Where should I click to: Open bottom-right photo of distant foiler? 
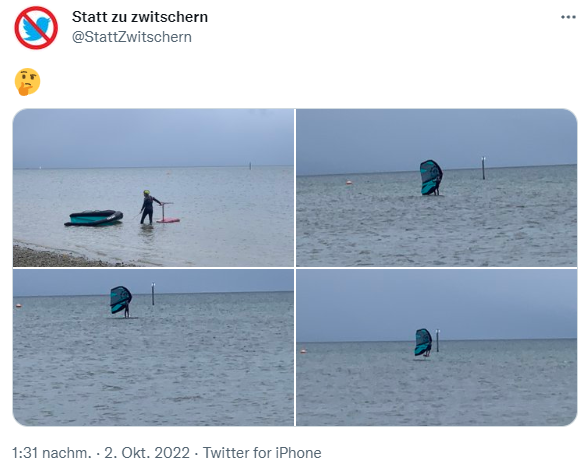pos(437,348)
